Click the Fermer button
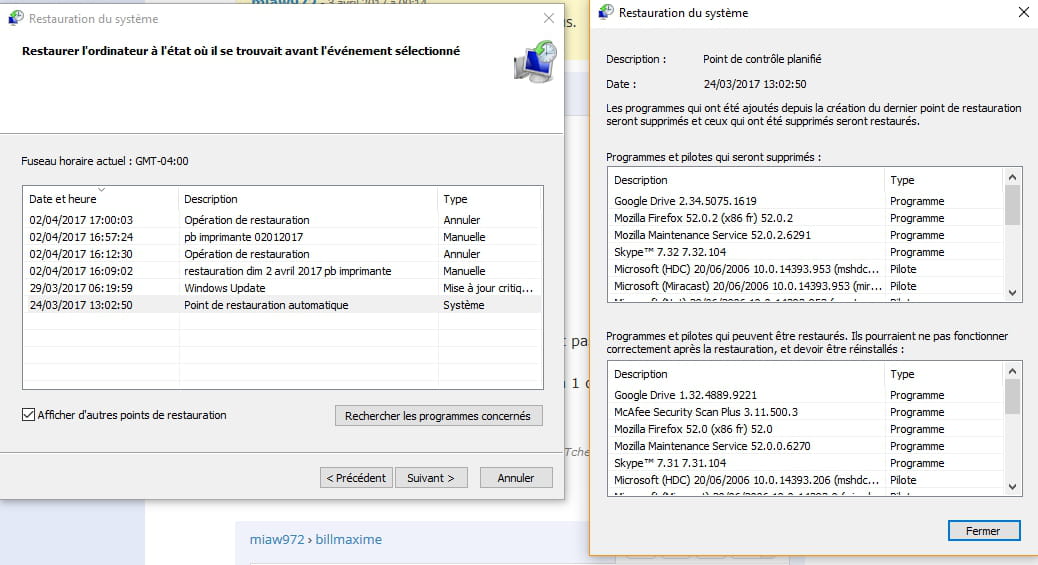Image resolution: width=1038 pixels, height=565 pixels. (984, 531)
